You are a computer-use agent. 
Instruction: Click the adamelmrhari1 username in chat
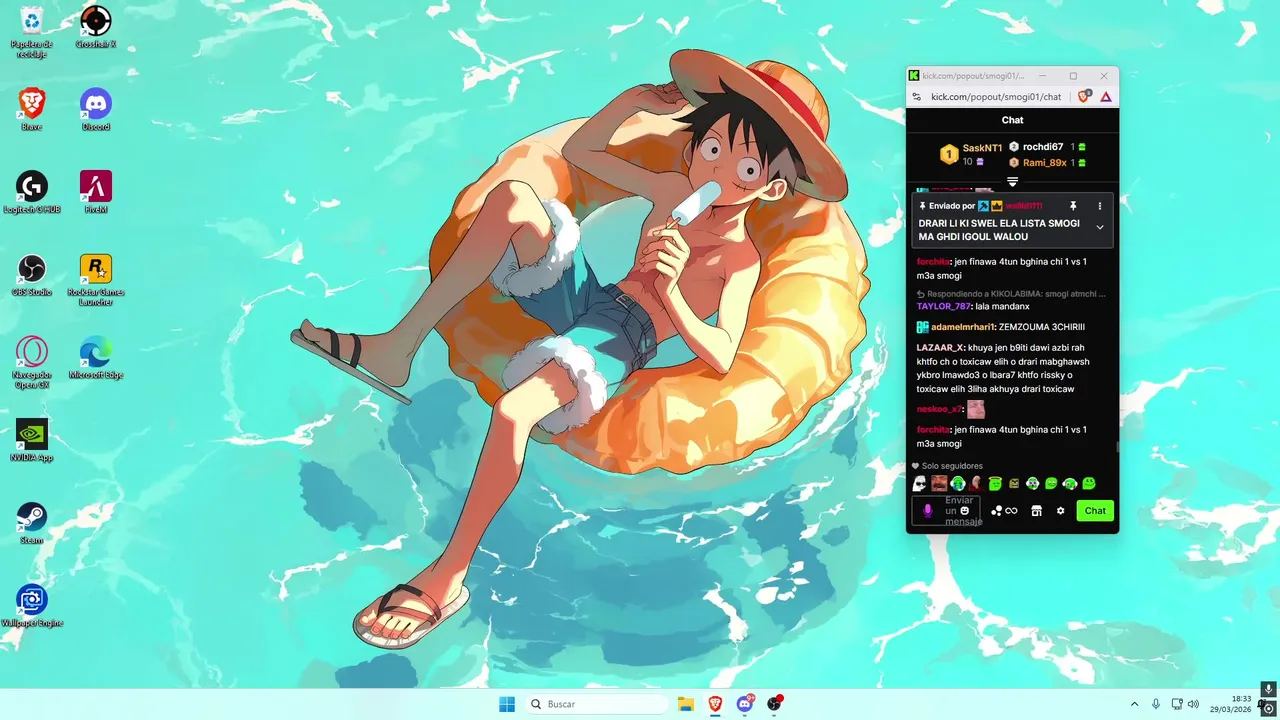pyautogui.click(x=962, y=327)
